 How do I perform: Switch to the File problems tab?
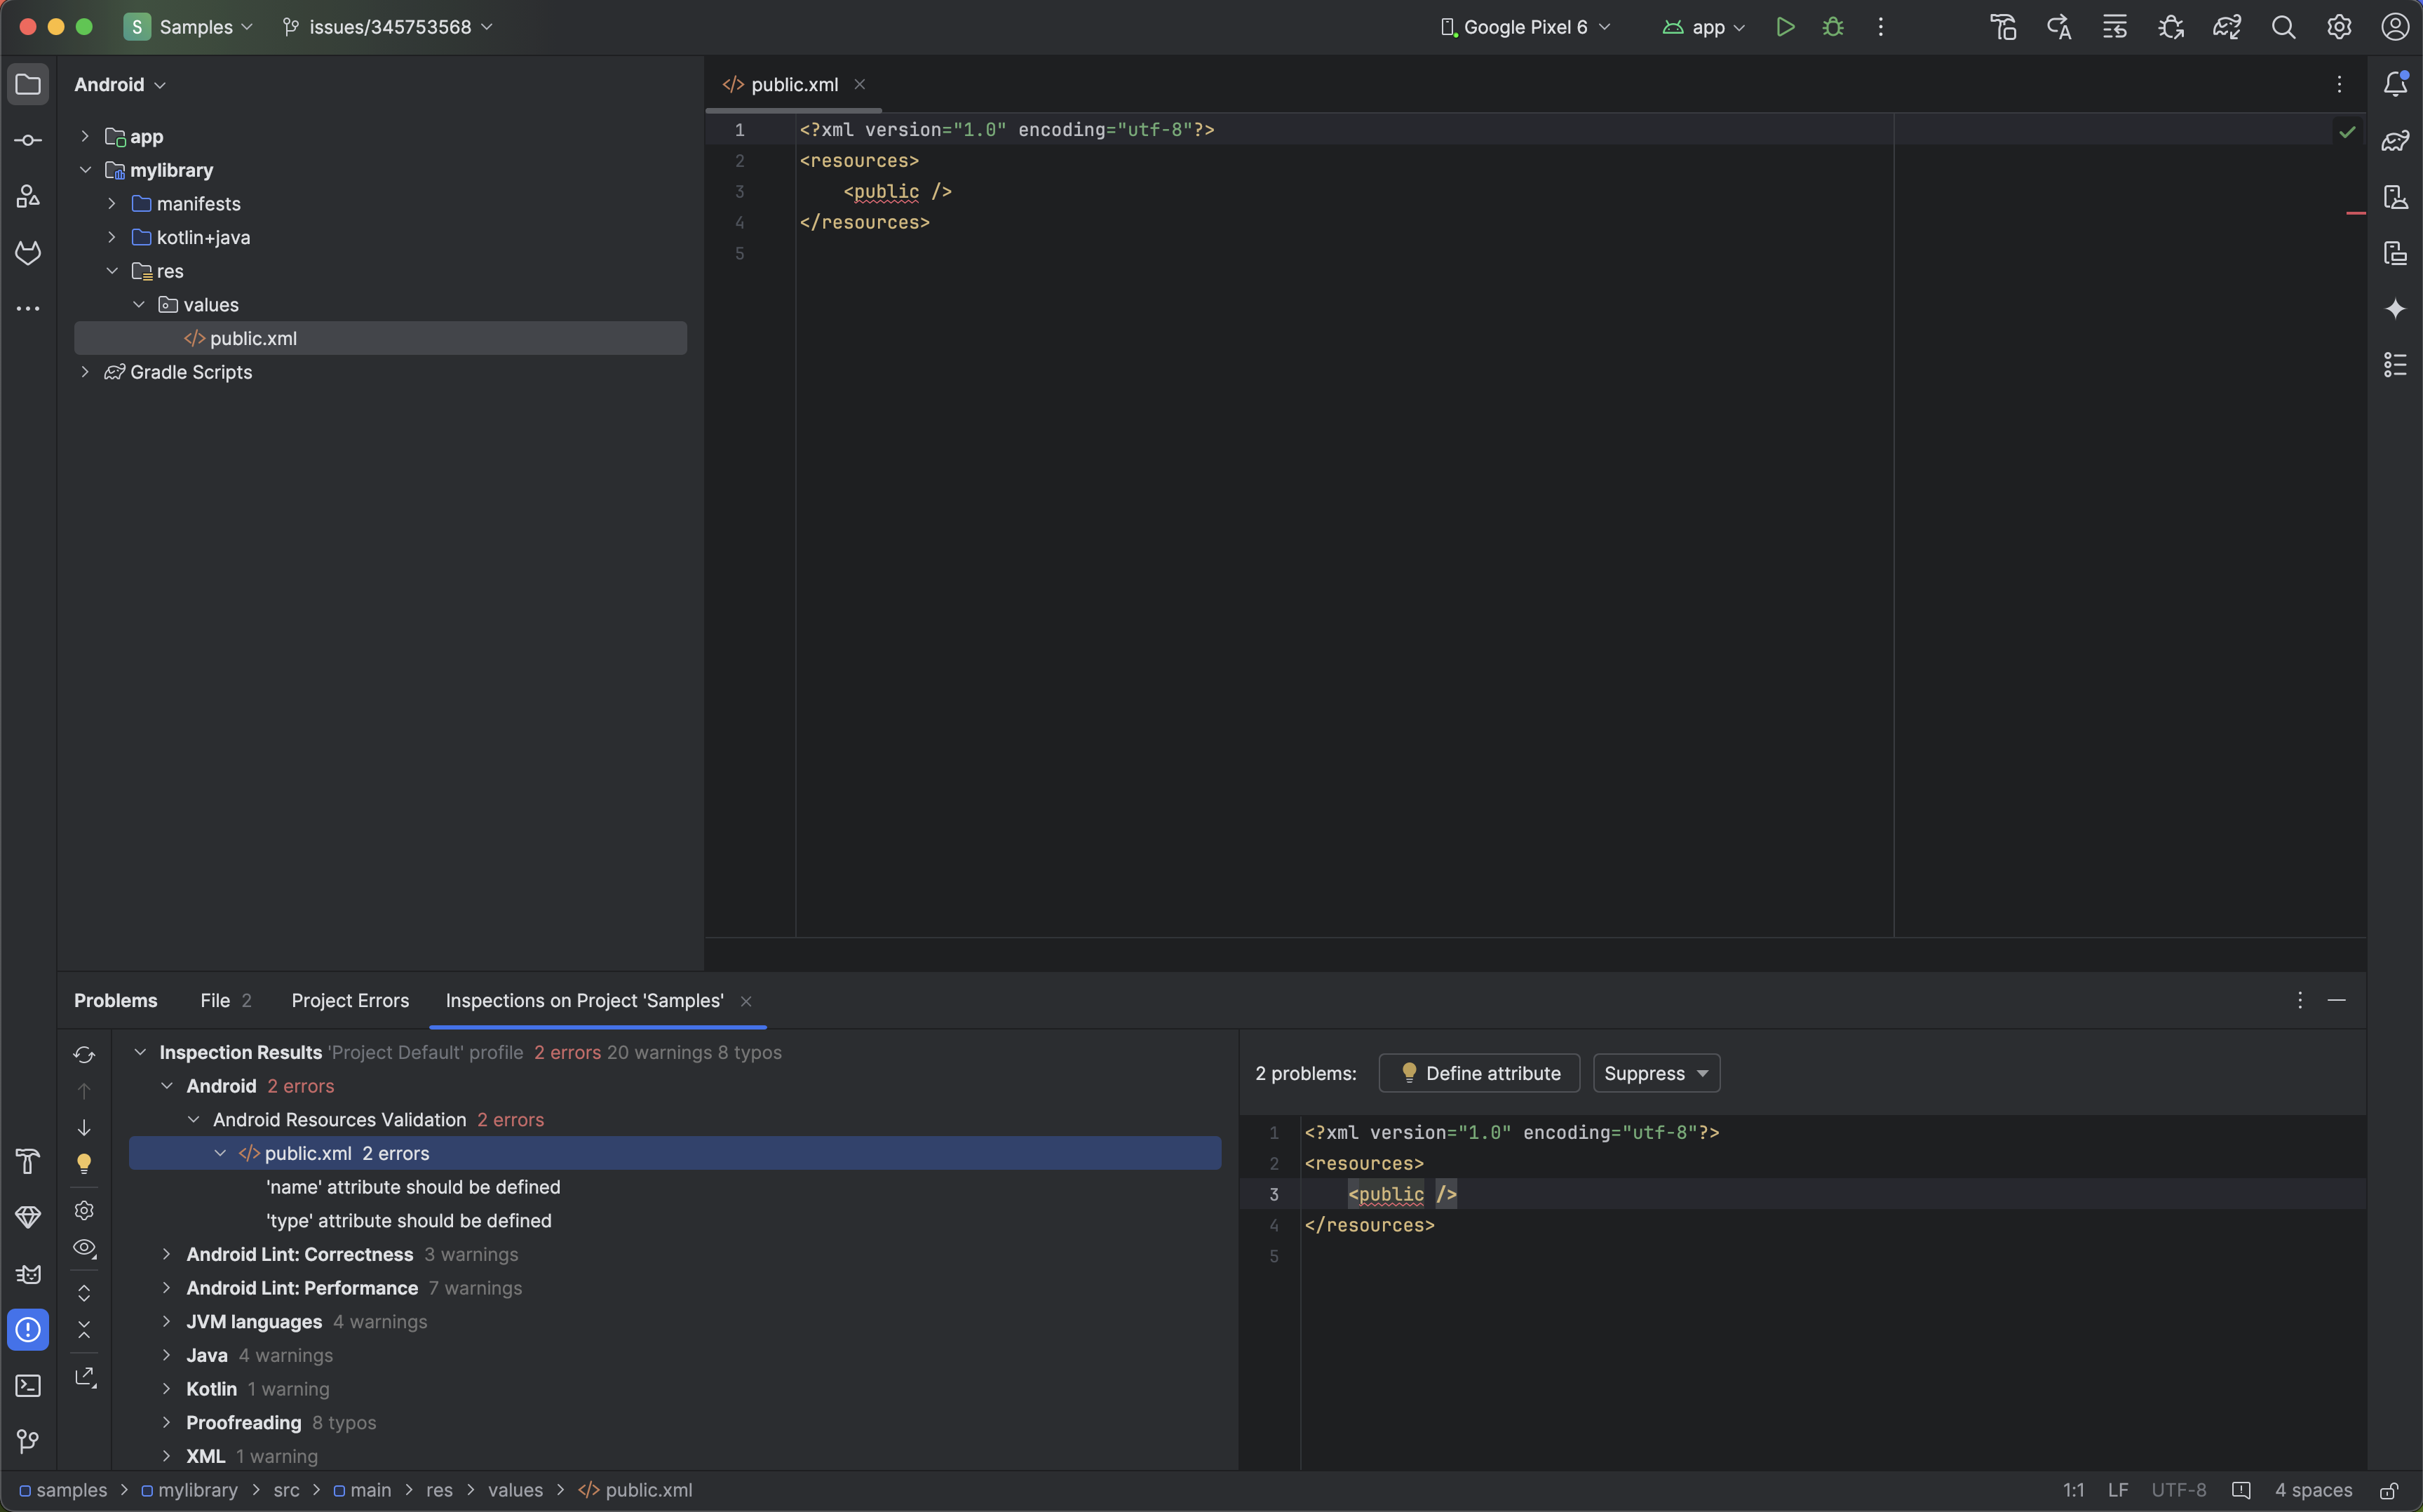point(224,1001)
